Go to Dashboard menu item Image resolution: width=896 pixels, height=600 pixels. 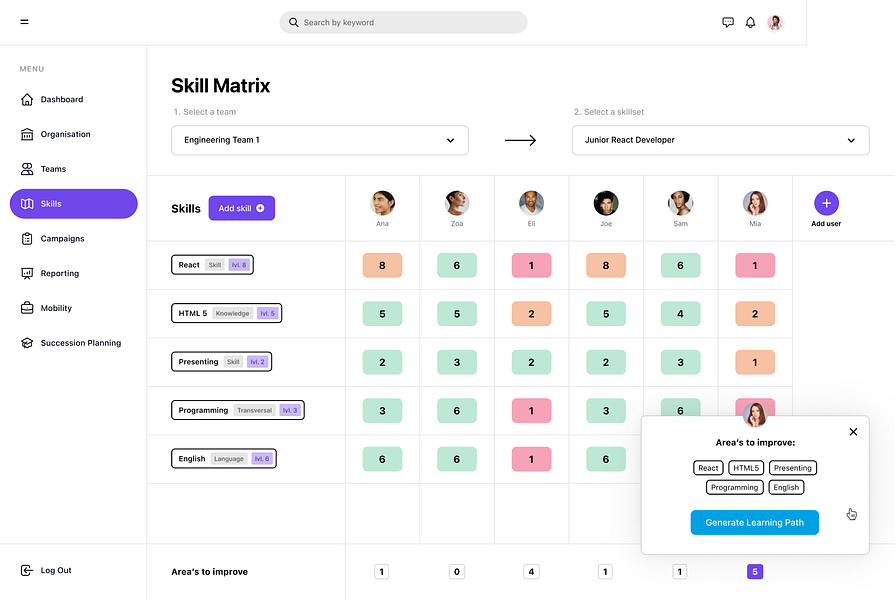(x=62, y=99)
